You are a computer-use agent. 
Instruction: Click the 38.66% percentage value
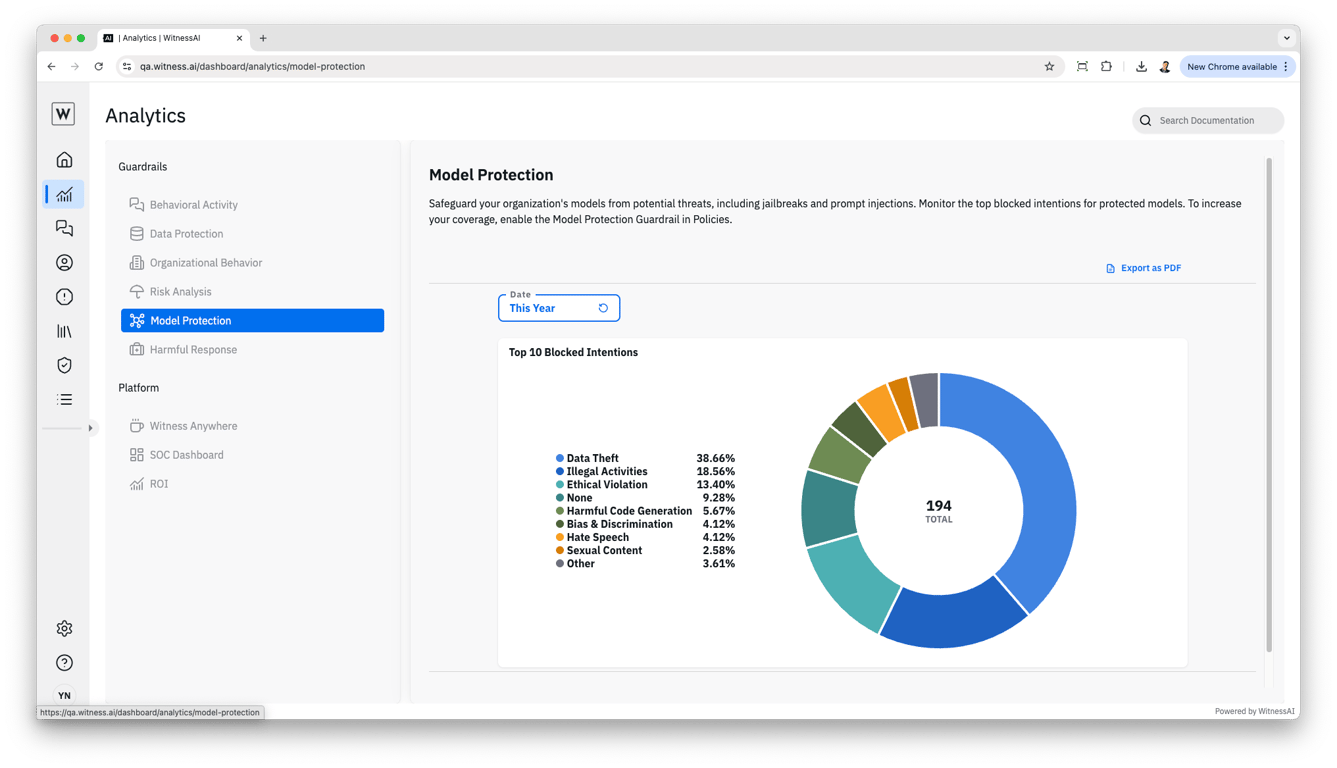pyautogui.click(x=716, y=458)
